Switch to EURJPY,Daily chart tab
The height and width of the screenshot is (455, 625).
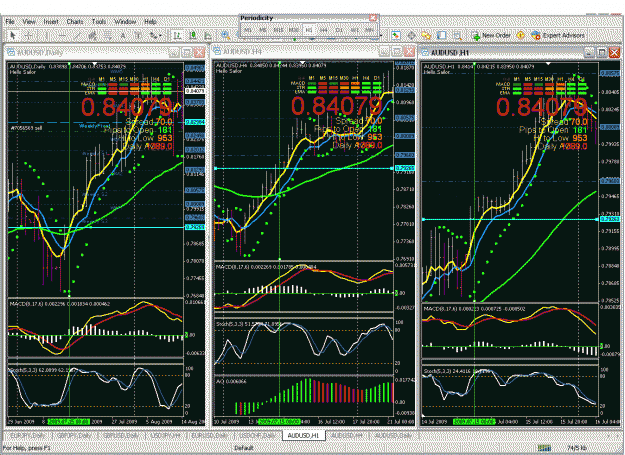pos(27,436)
